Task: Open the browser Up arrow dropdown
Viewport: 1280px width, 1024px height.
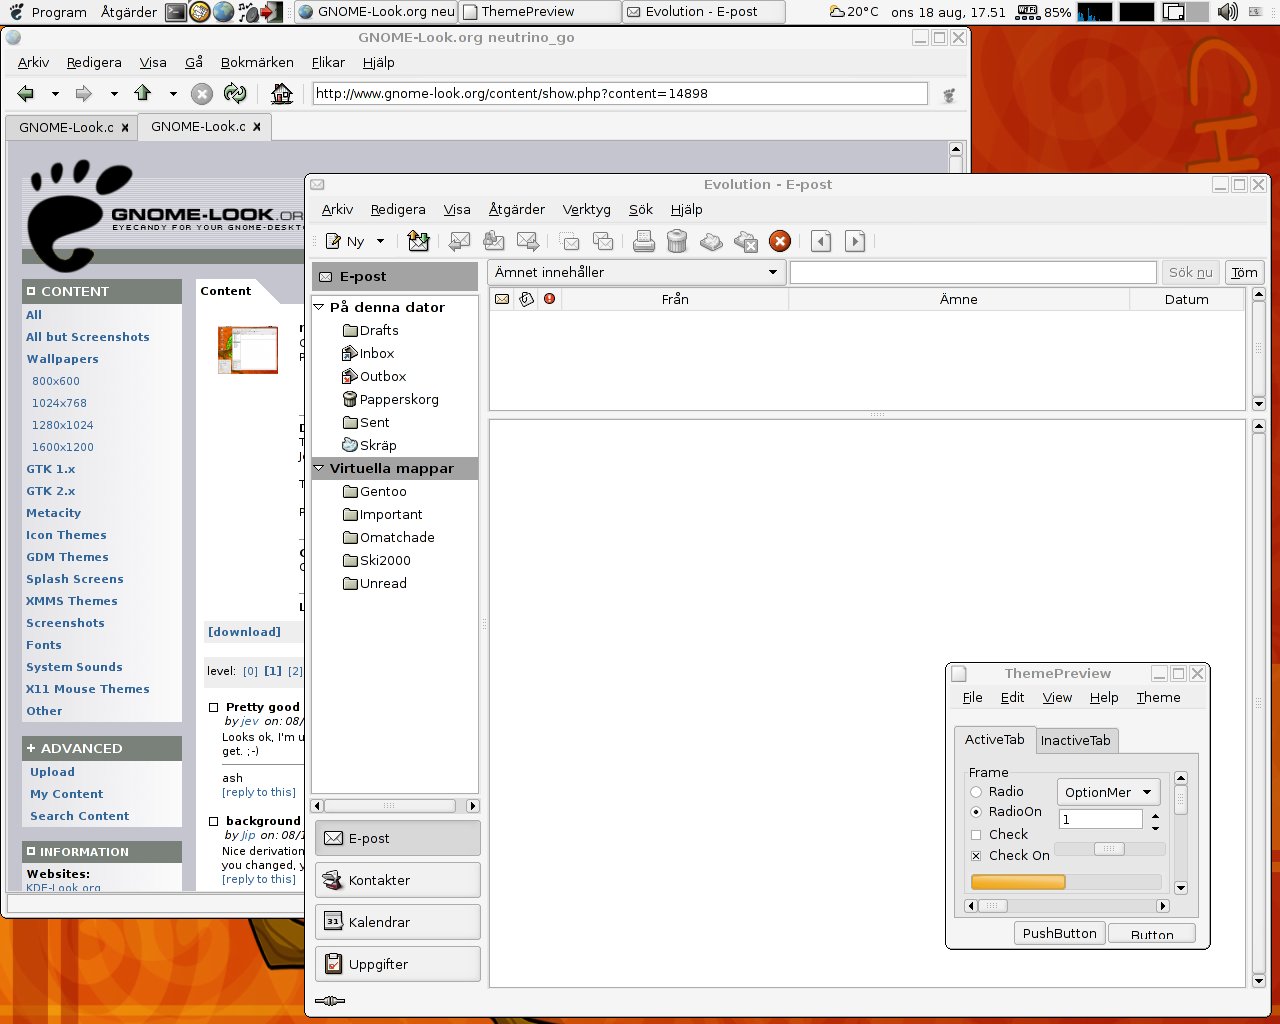Action: coord(173,94)
